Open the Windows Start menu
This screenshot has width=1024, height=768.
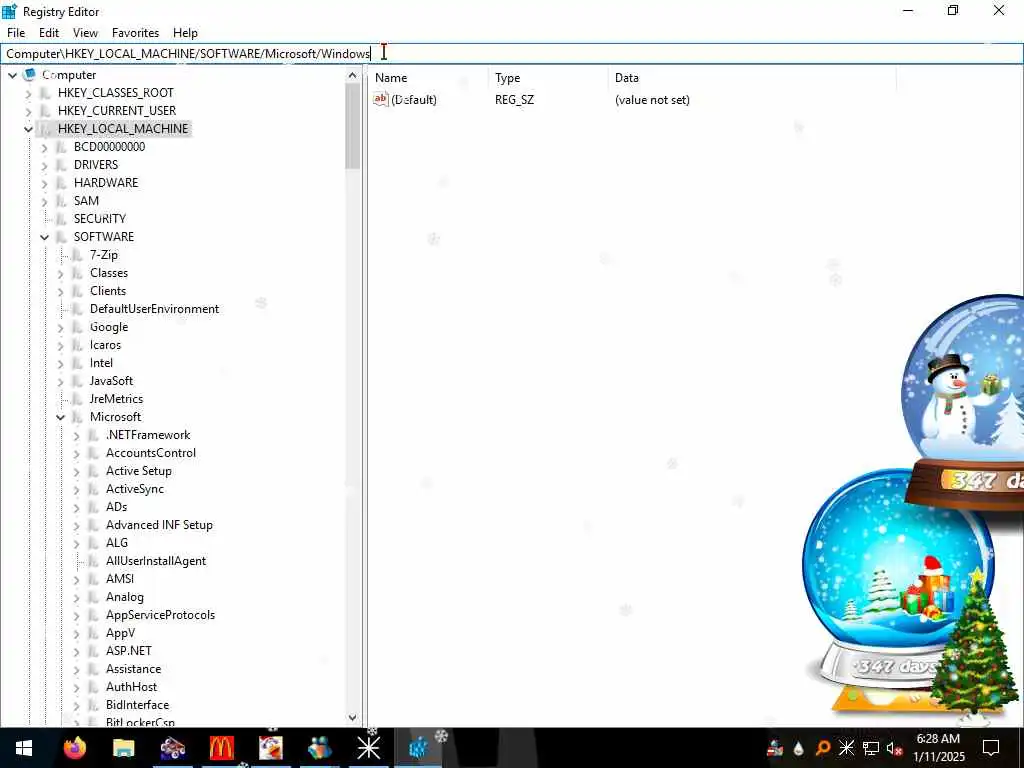[24, 748]
